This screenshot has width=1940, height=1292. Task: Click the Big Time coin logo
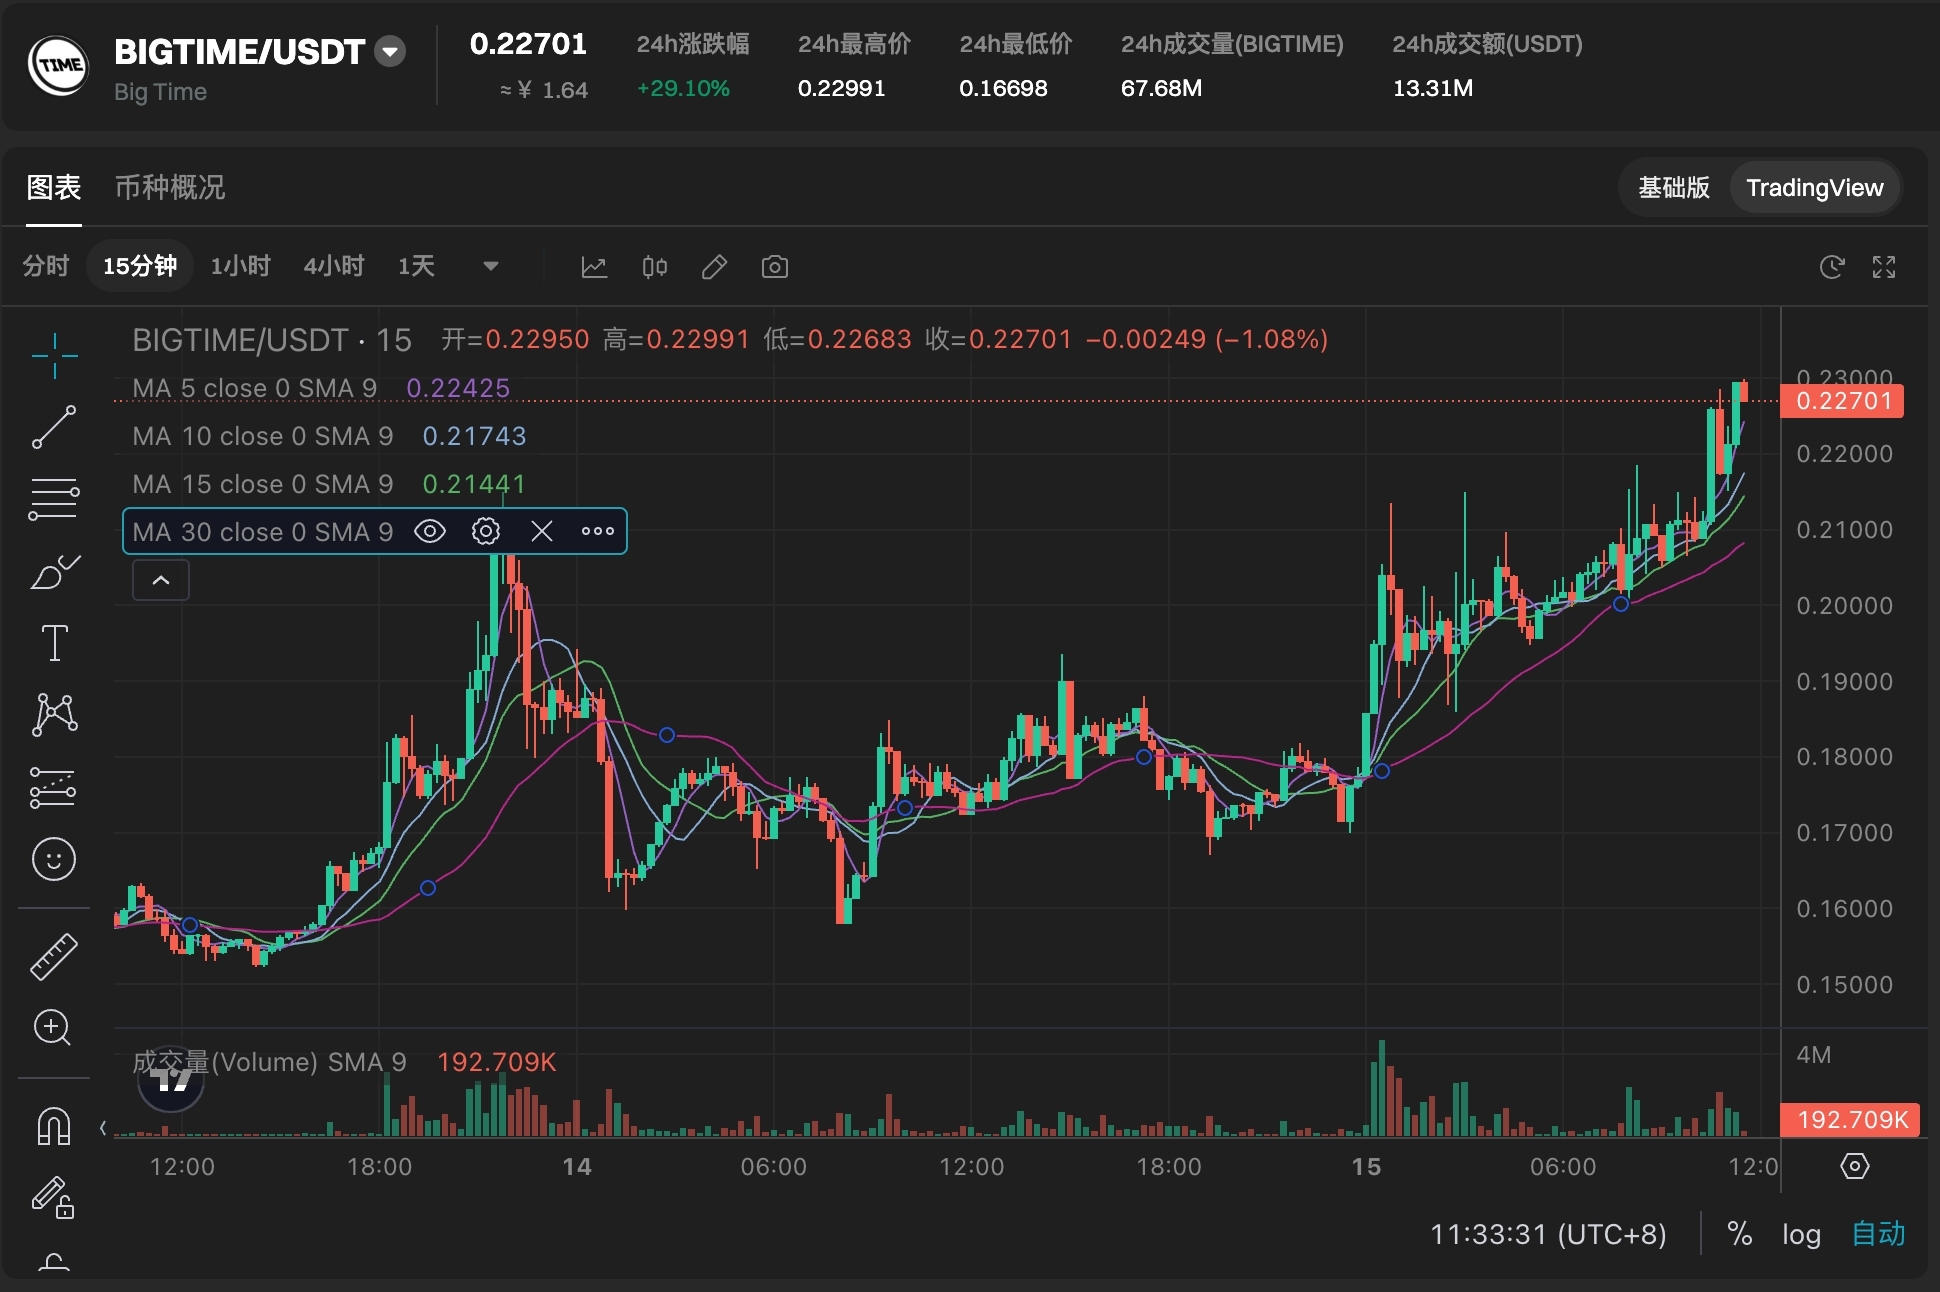[58, 66]
